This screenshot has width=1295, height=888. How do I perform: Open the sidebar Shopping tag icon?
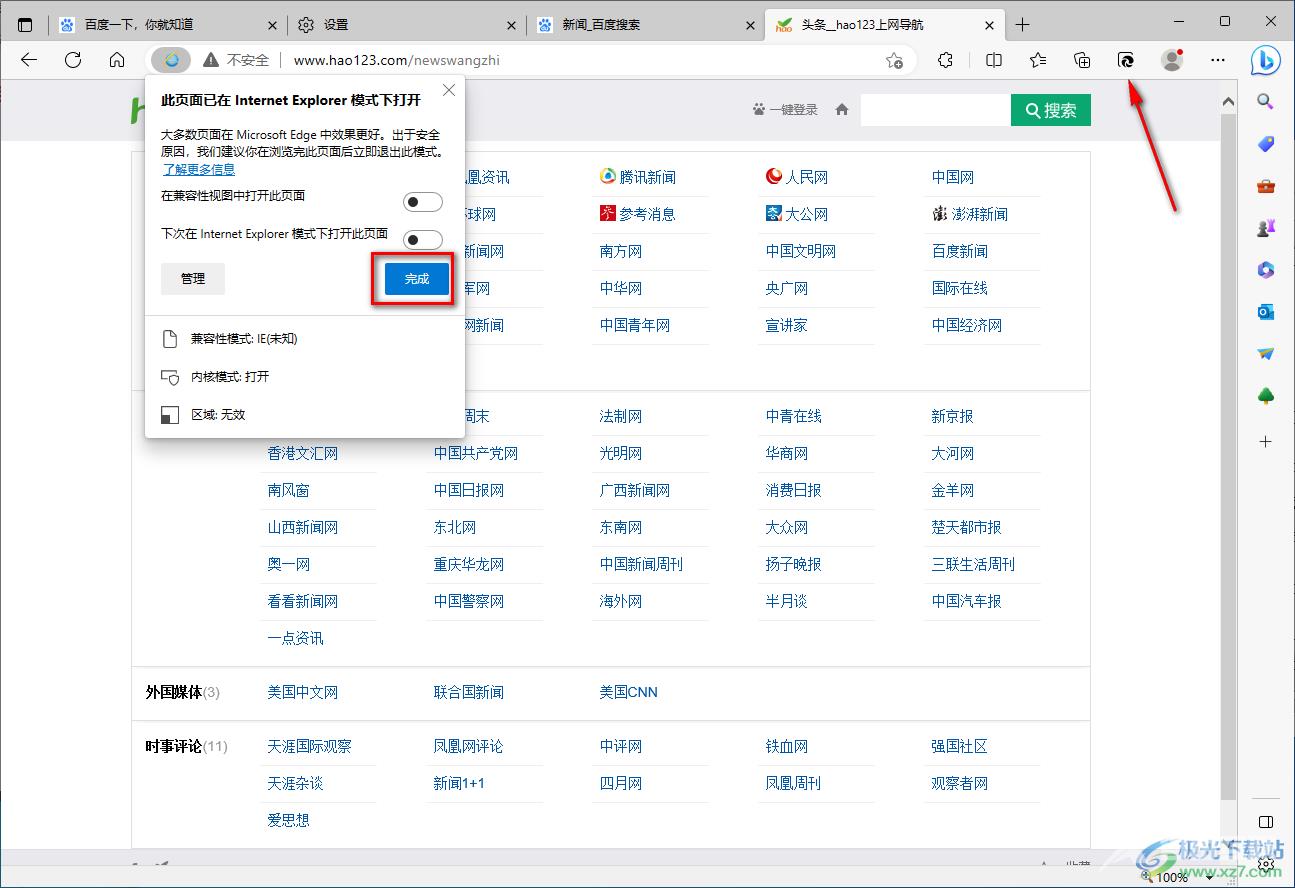pos(1266,145)
